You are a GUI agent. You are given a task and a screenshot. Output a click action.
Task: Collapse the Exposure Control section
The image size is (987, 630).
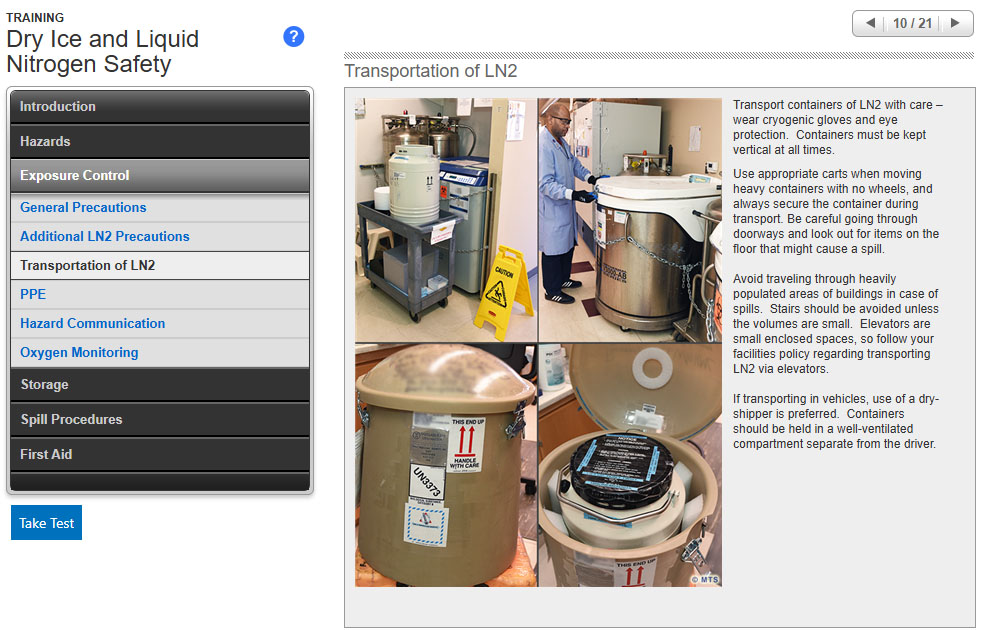coord(160,176)
